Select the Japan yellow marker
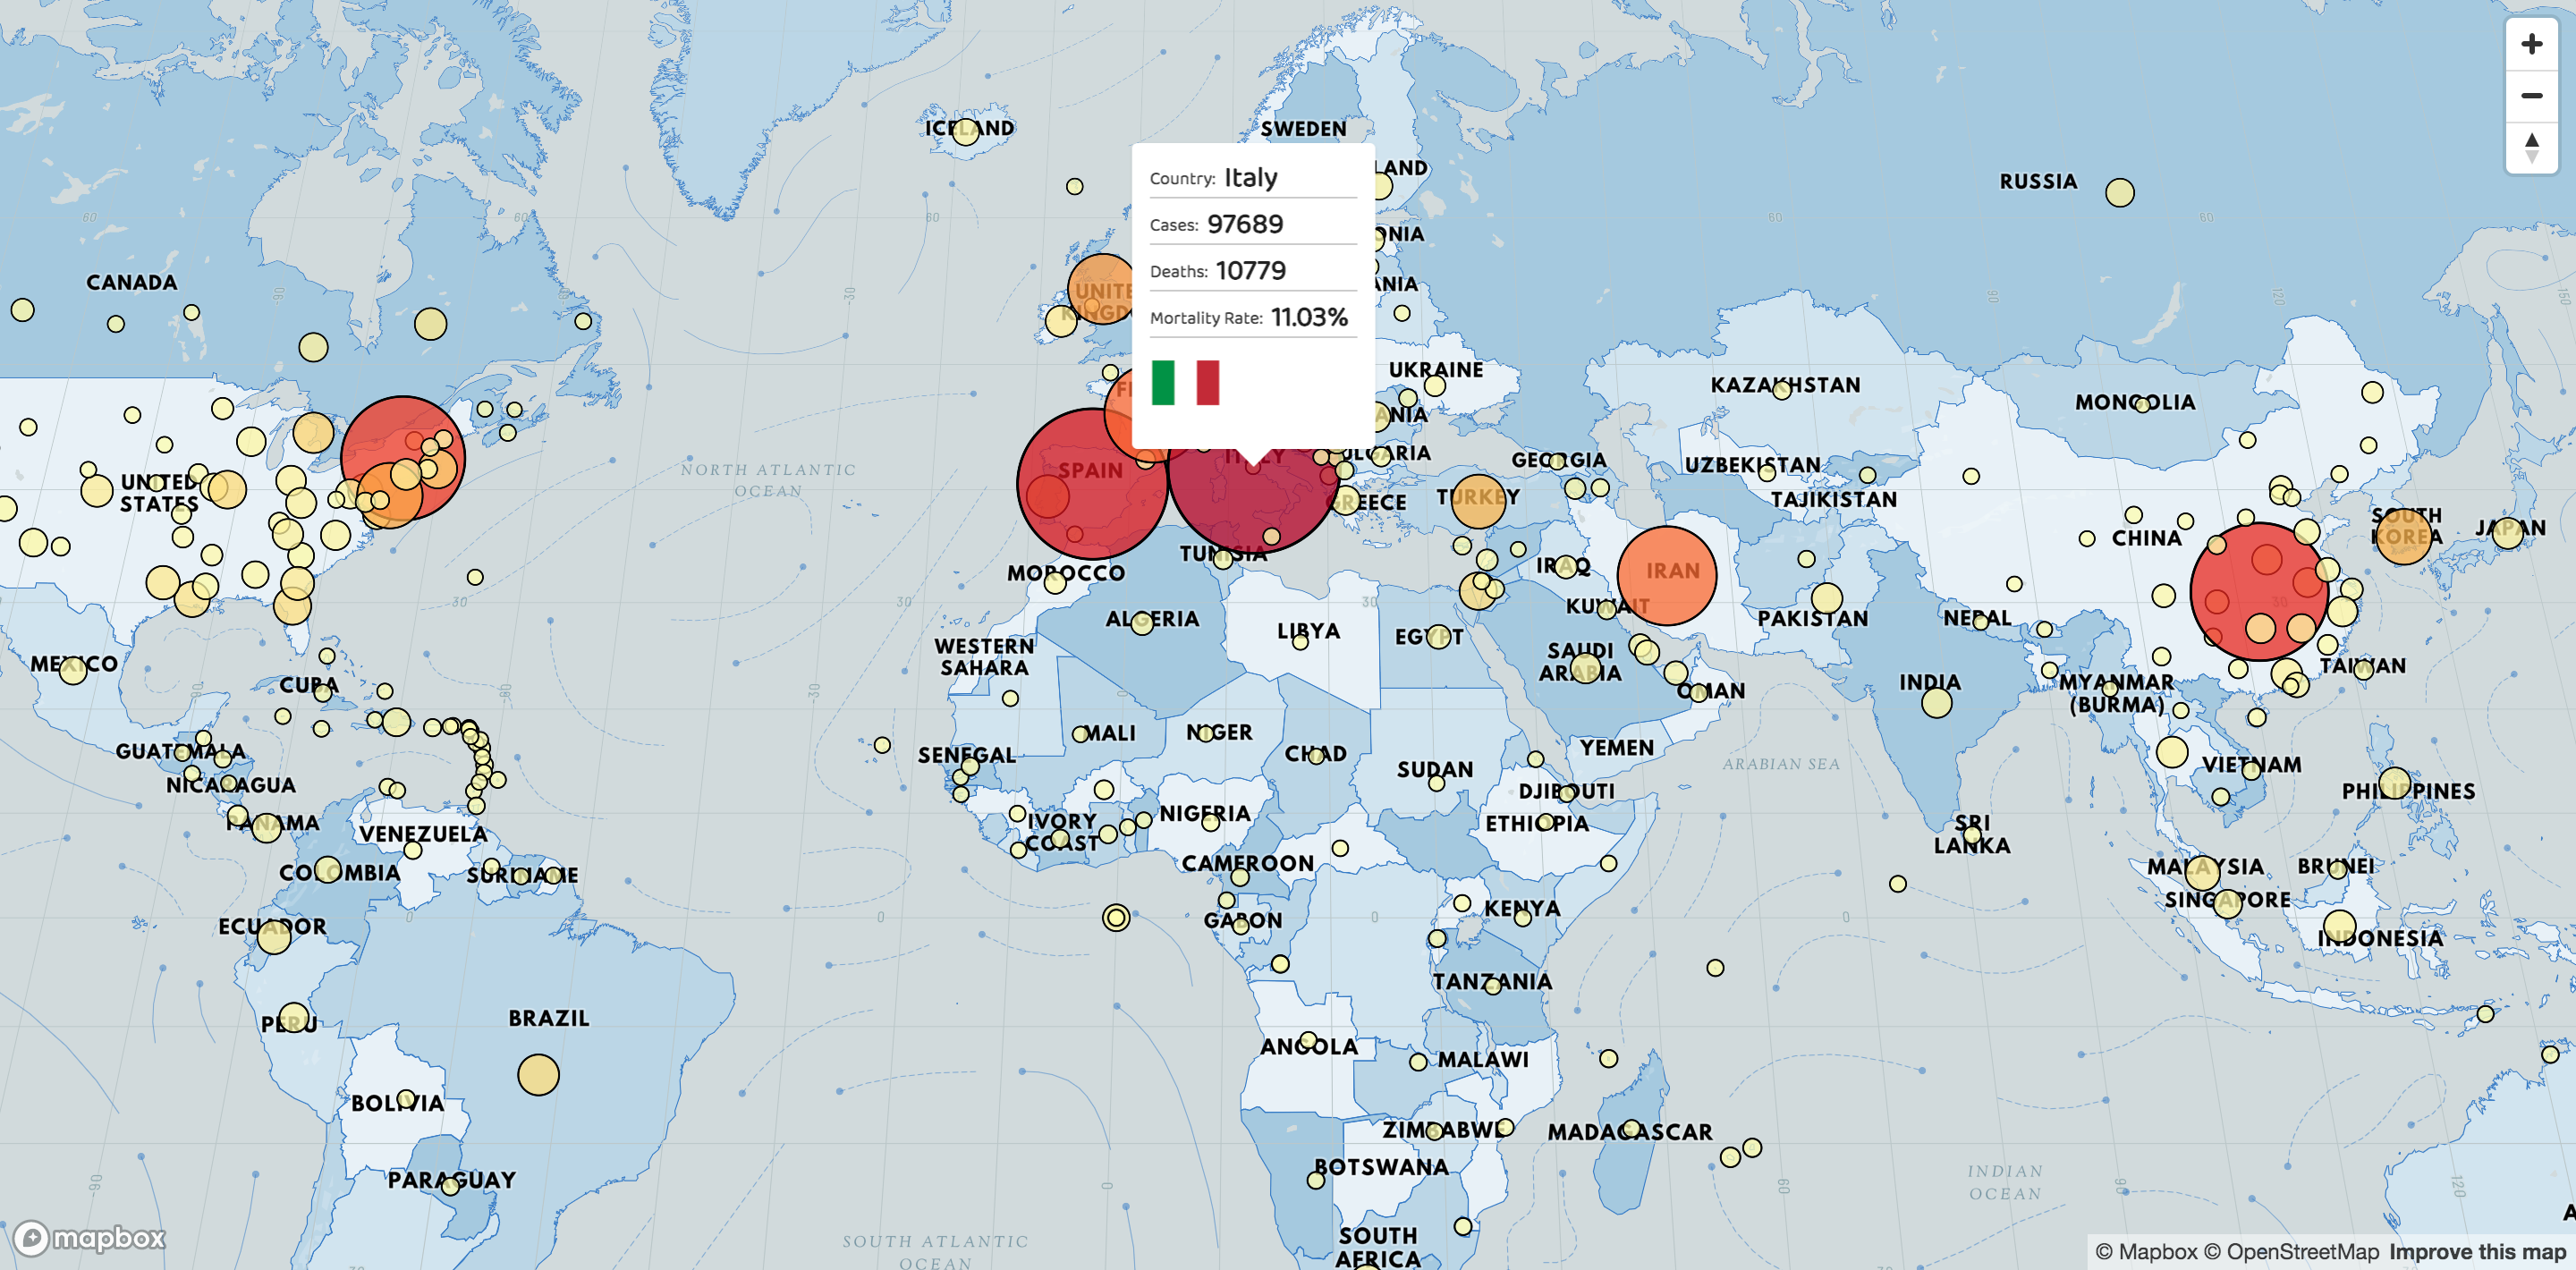 pos(2507,533)
